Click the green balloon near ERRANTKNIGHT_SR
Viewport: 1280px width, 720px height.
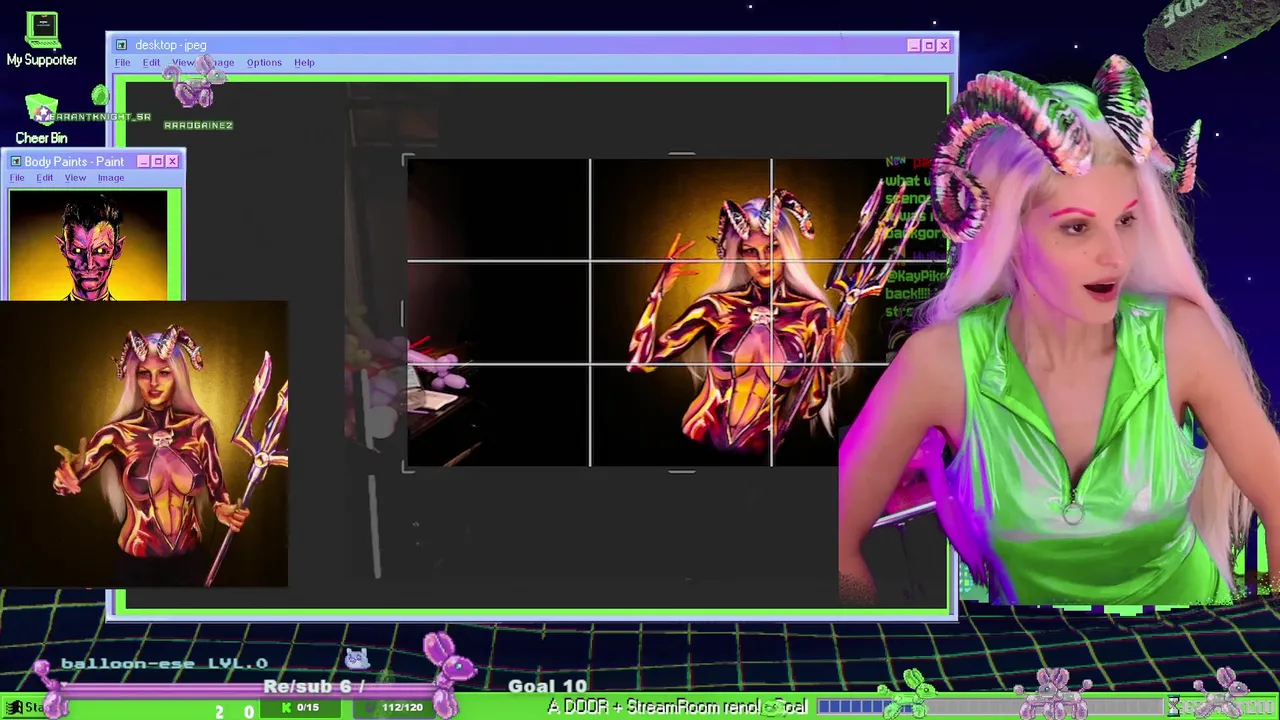(x=99, y=96)
